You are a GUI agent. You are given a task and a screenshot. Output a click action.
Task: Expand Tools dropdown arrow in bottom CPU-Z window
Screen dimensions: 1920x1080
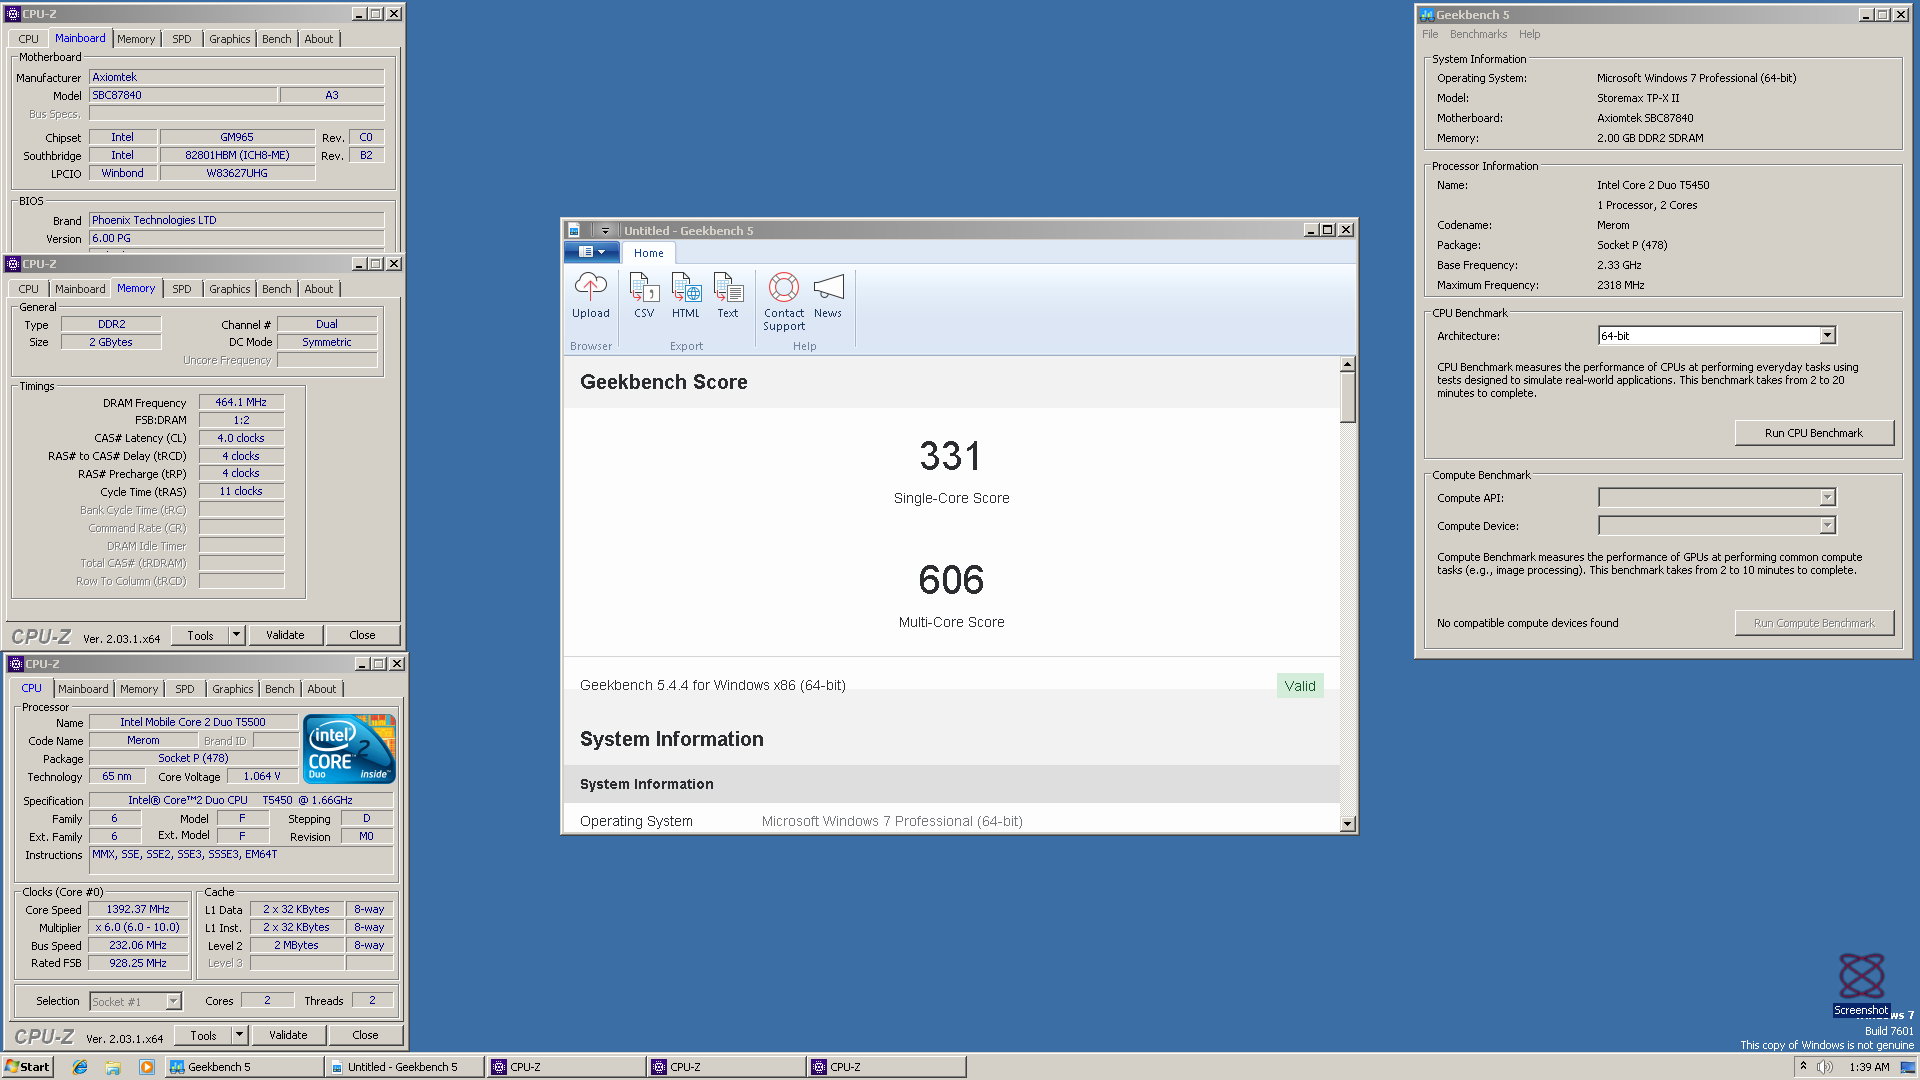(240, 1035)
